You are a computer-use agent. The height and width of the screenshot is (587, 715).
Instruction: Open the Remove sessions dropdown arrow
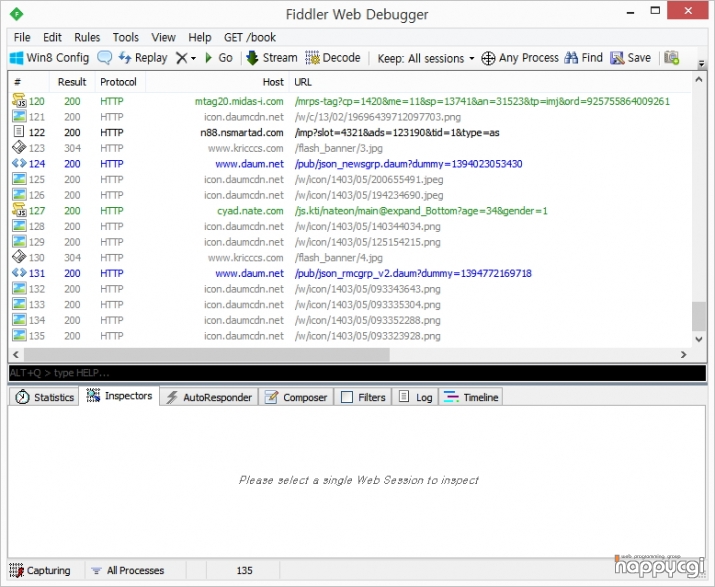click(193, 58)
